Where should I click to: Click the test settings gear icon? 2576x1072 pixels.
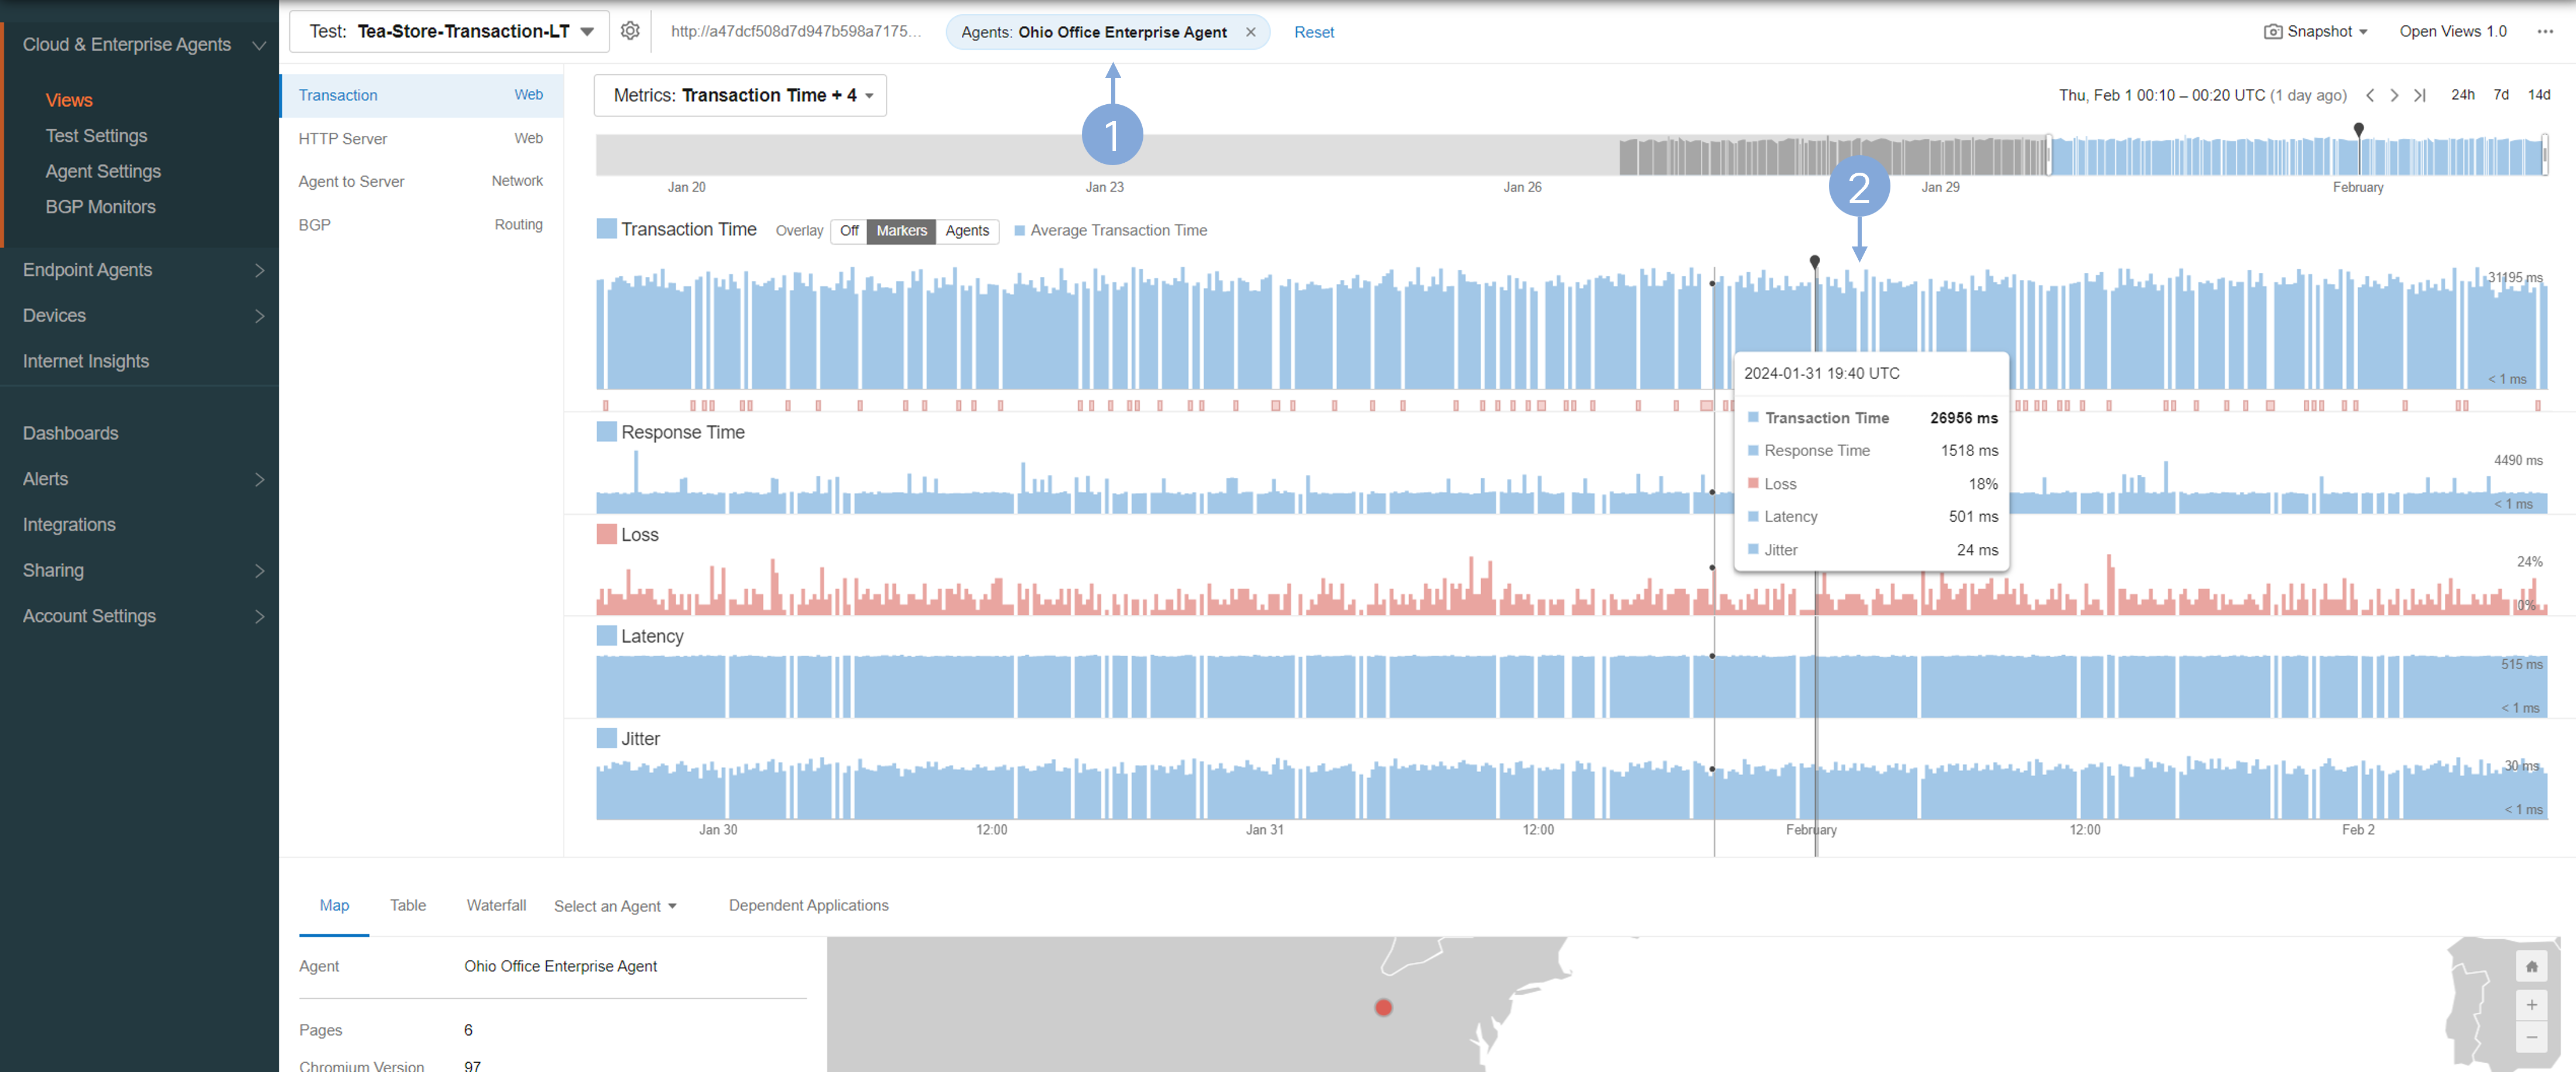(x=630, y=31)
